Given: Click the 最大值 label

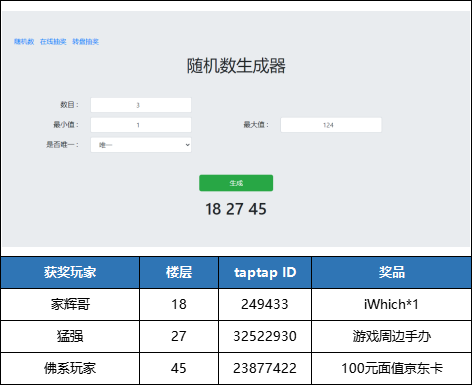Looking at the screenshot, I should coord(256,125).
